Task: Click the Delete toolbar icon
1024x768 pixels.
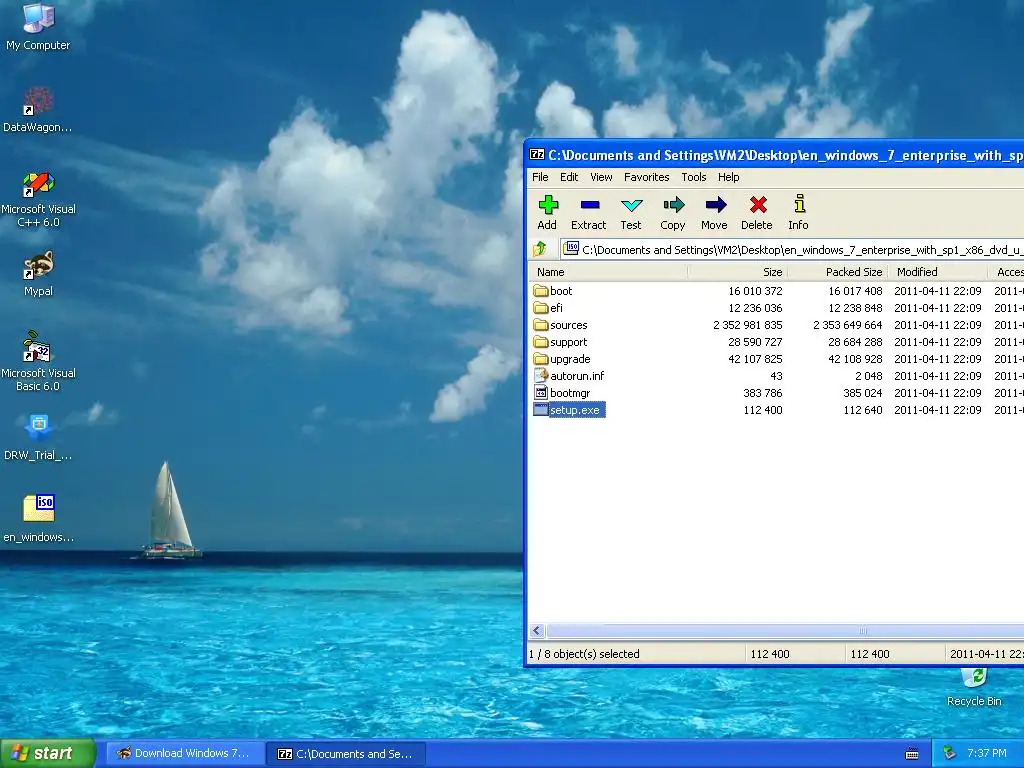Action: (757, 213)
